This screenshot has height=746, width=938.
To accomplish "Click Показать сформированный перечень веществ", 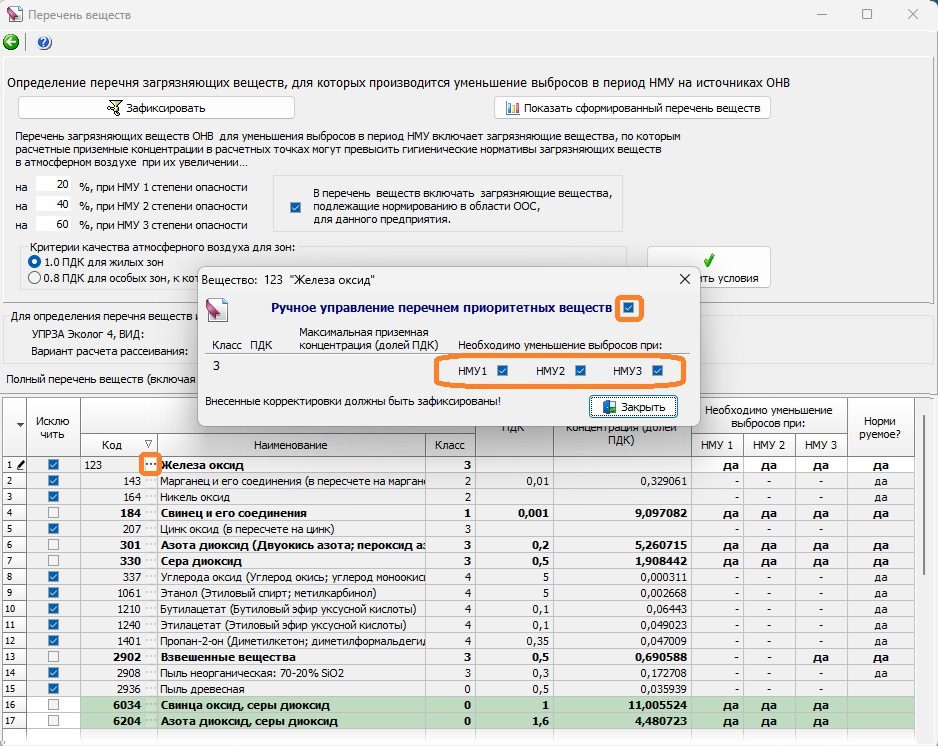I will 632,108.
